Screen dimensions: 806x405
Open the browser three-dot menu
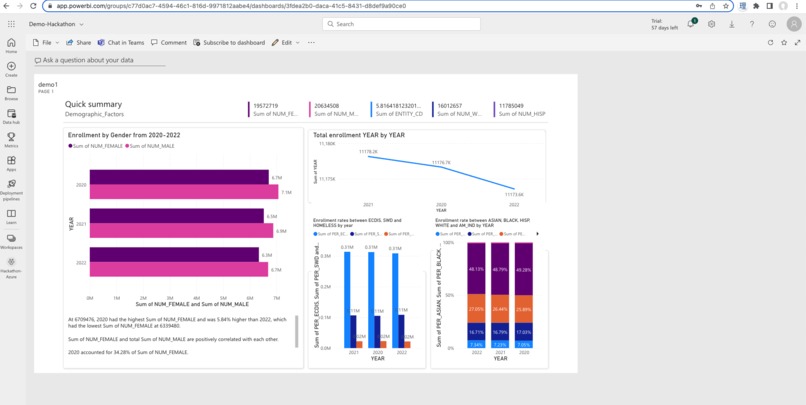pos(798,6)
